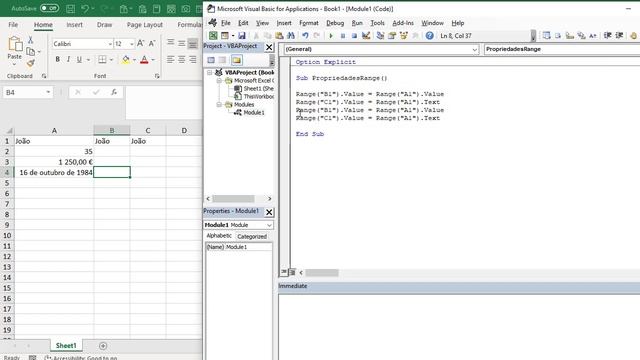Viewport: 640px width, 360px height.
Task: Open Object Browser icon in VBA toolbar
Action: coord(404,36)
